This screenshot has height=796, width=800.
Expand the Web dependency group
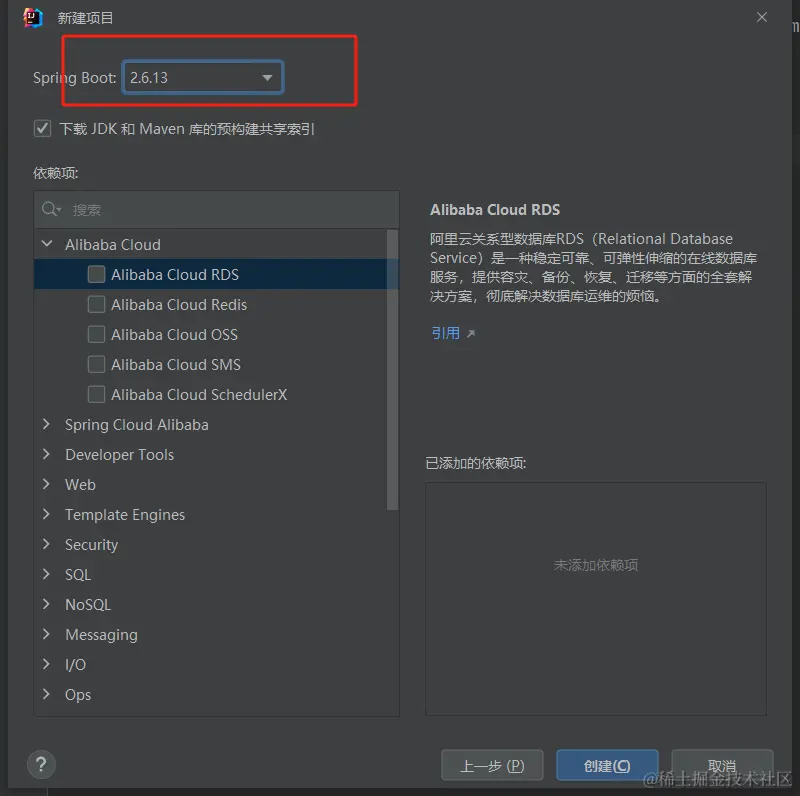click(46, 484)
